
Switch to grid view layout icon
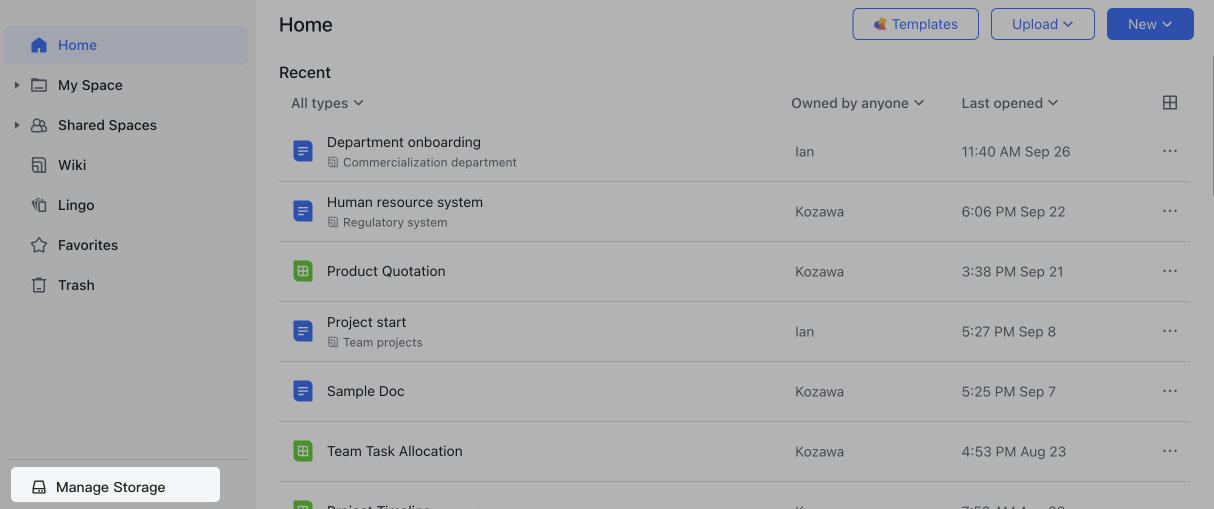tap(1169, 103)
